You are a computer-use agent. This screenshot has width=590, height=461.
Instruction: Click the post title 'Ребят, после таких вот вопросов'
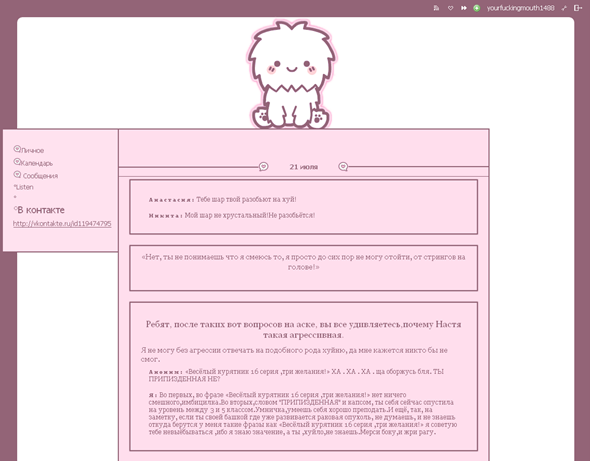[303, 329]
